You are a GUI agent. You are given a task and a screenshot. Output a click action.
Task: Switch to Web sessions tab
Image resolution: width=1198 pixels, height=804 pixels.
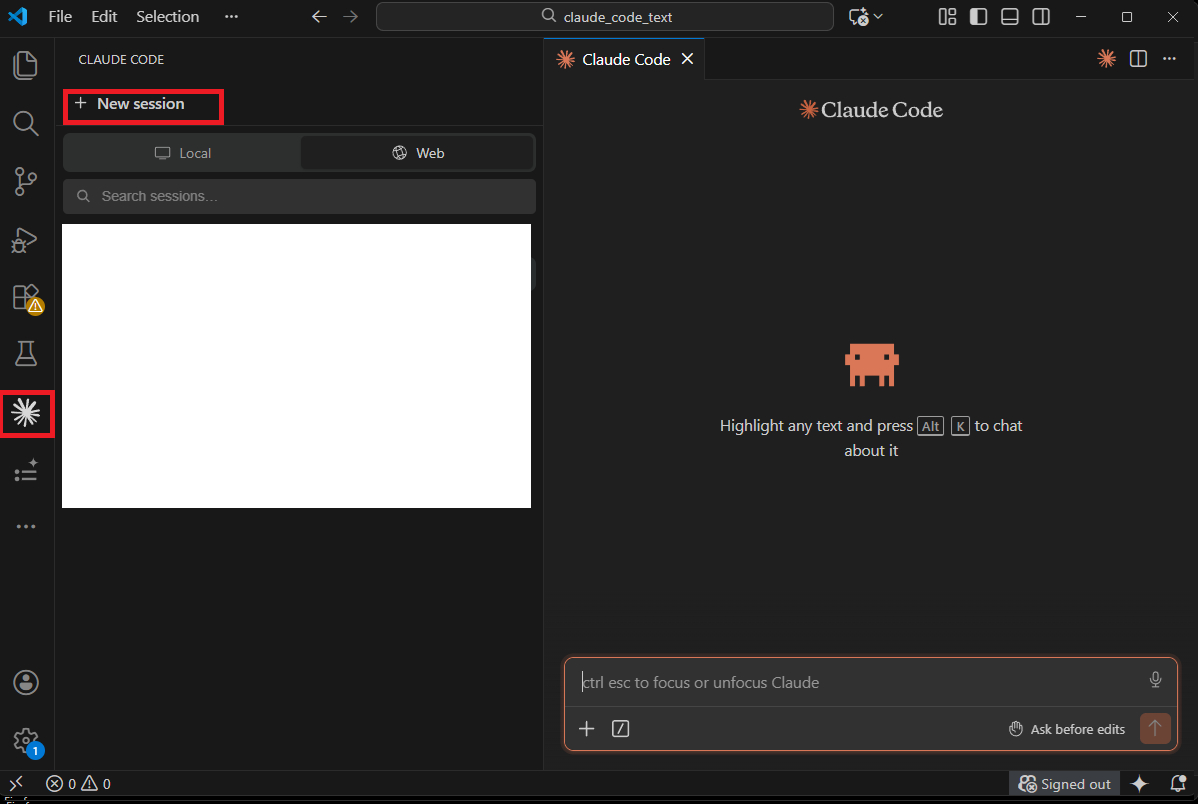tap(417, 153)
